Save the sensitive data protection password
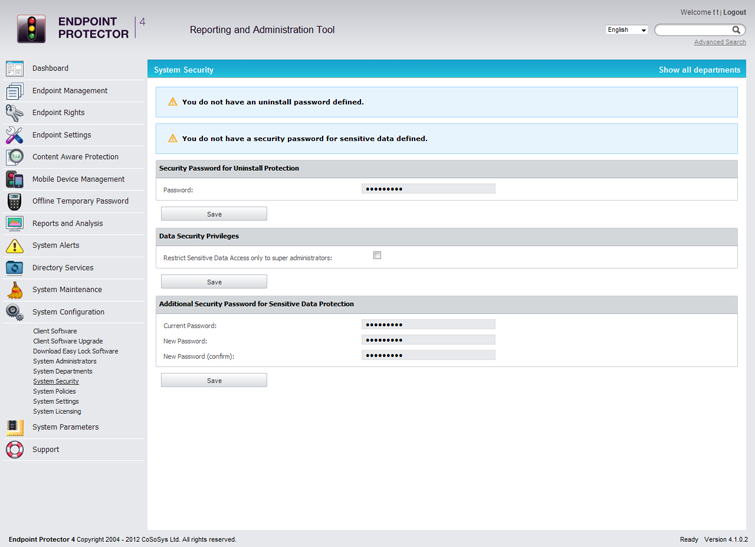 (x=214, y=381)
